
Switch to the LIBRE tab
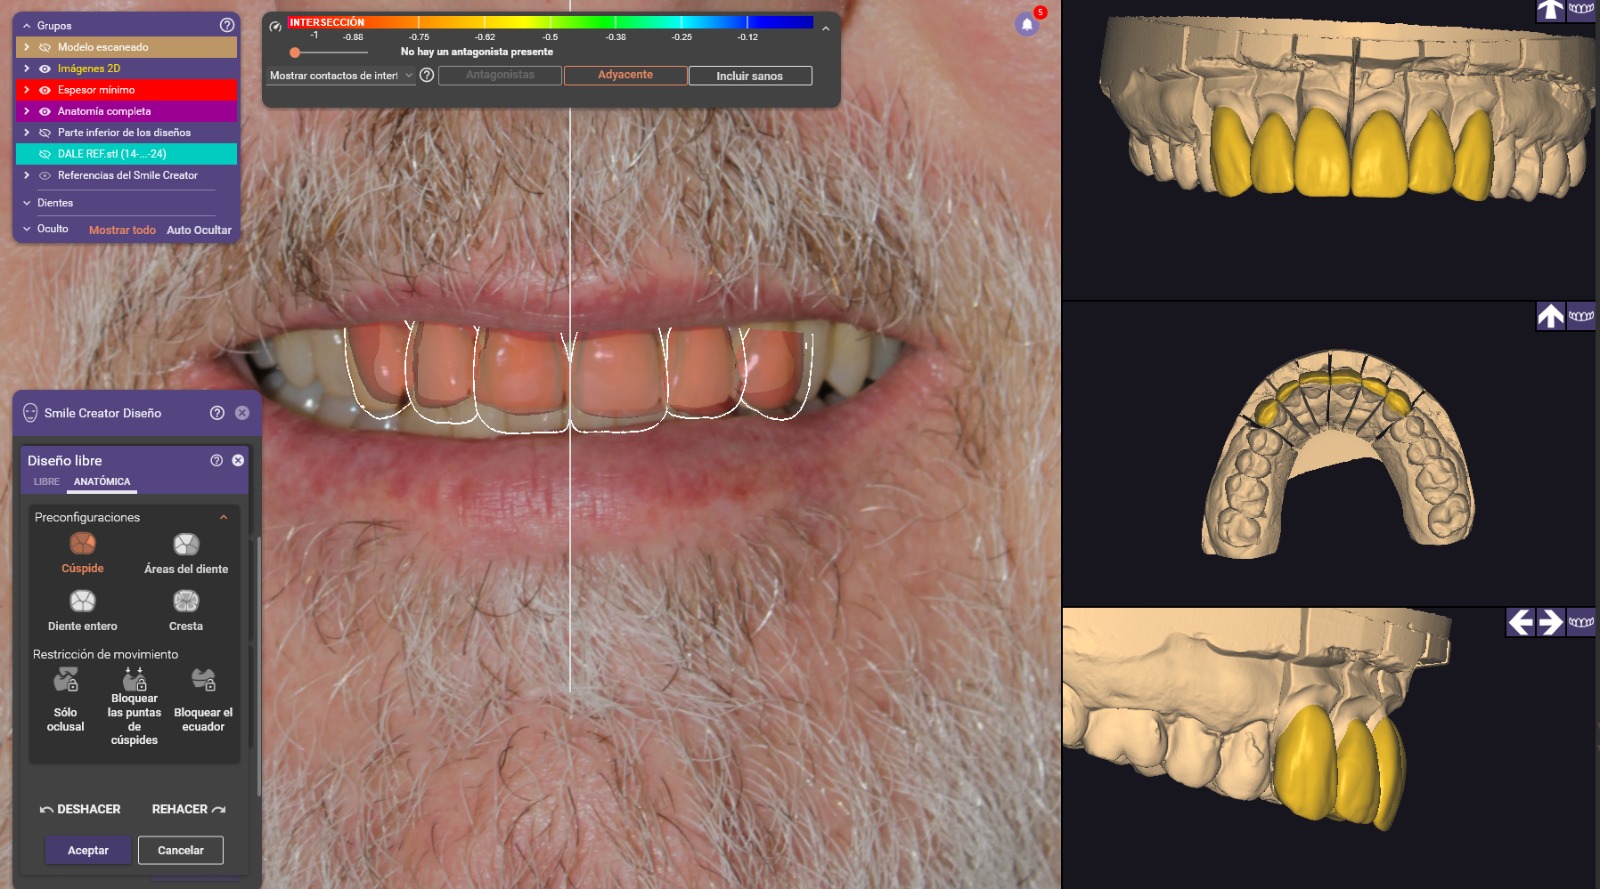tap(47, 482)
